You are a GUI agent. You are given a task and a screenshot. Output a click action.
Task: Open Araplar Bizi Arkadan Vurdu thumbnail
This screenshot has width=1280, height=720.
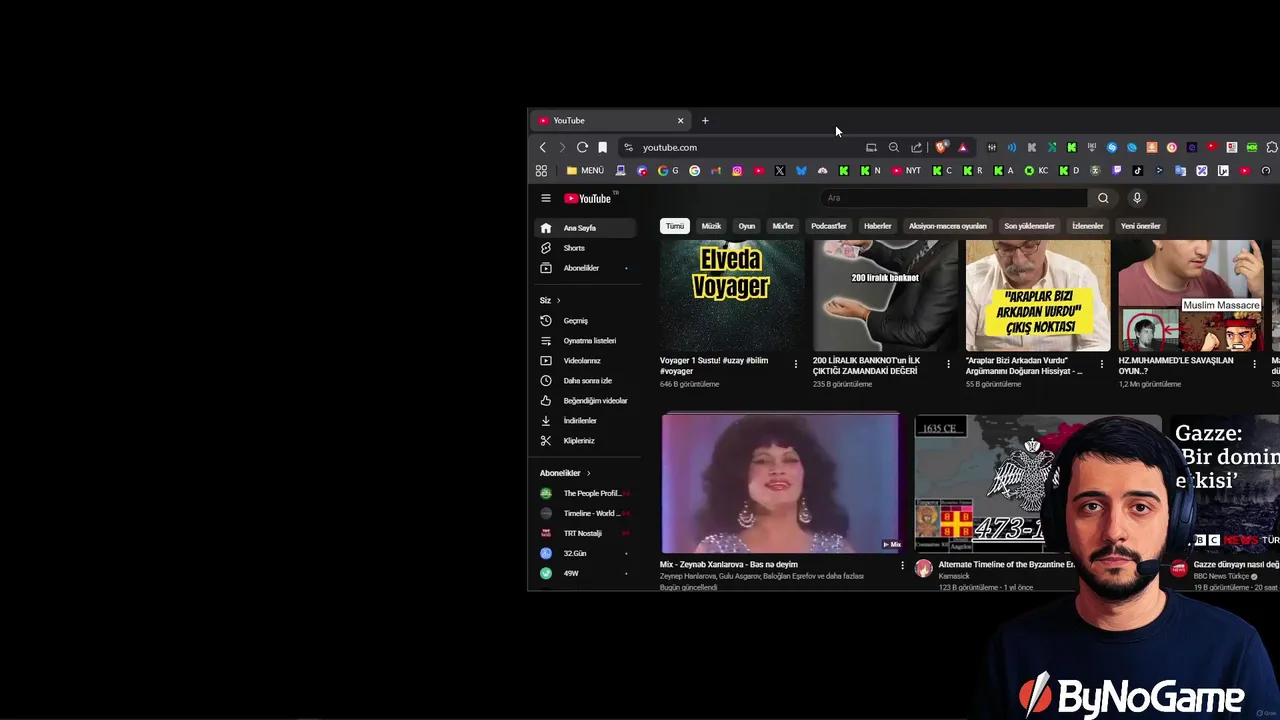click(1038, 295)
